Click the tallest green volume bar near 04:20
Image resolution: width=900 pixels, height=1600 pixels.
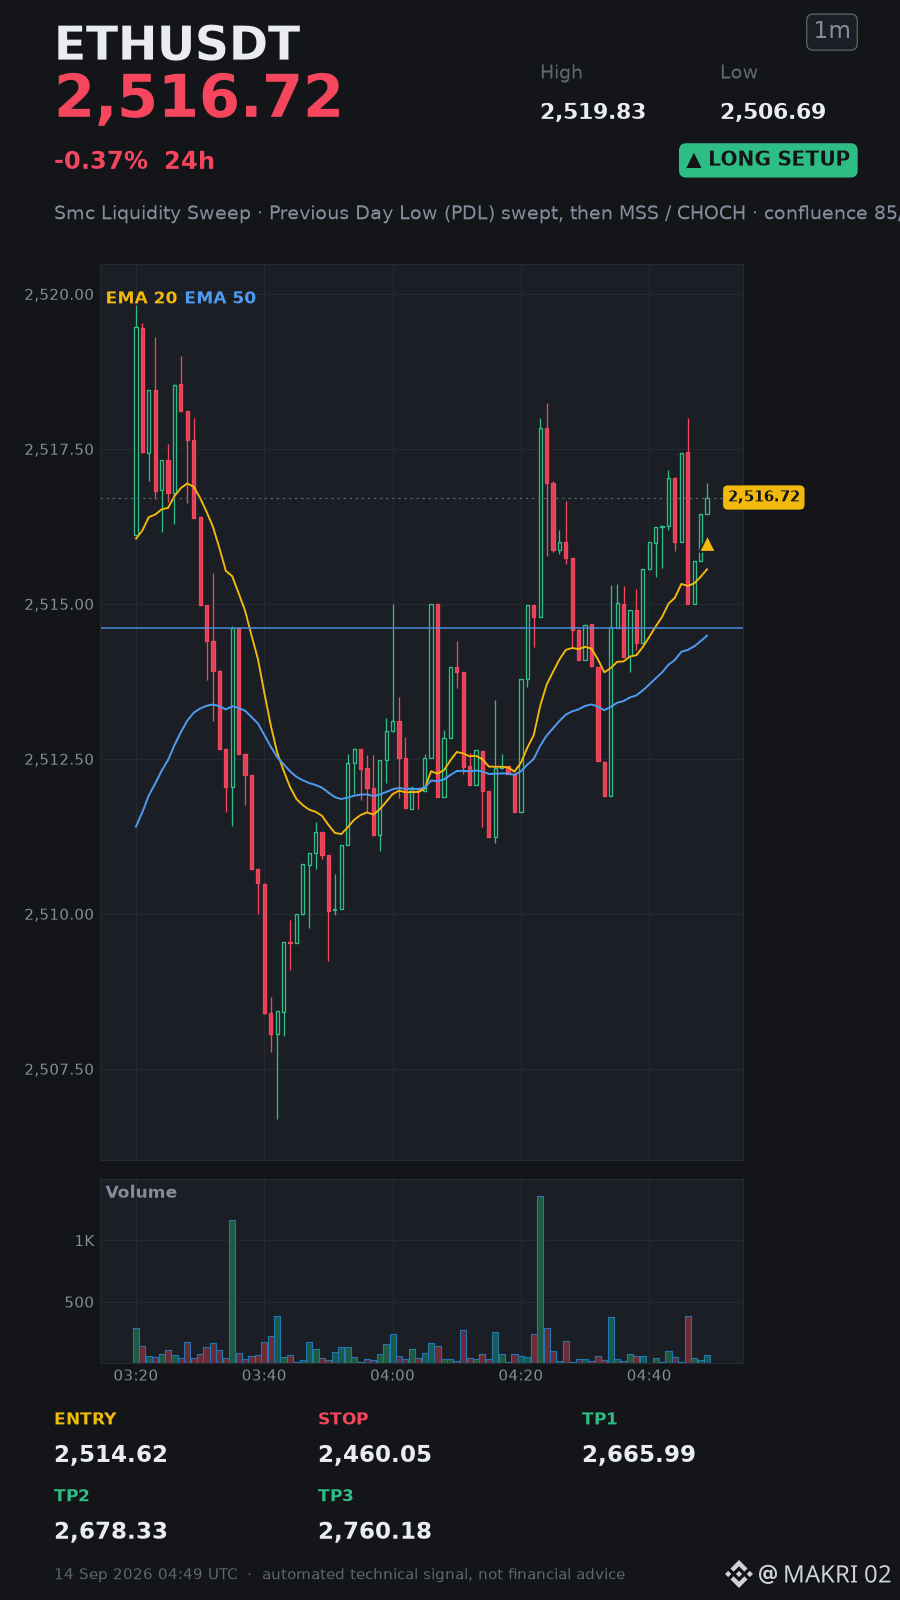tap(540, 1279)
